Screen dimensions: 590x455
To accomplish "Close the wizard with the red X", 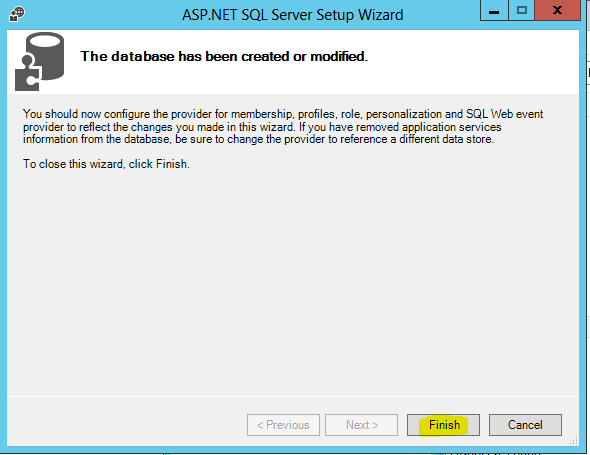I will [x=557, y=10].
